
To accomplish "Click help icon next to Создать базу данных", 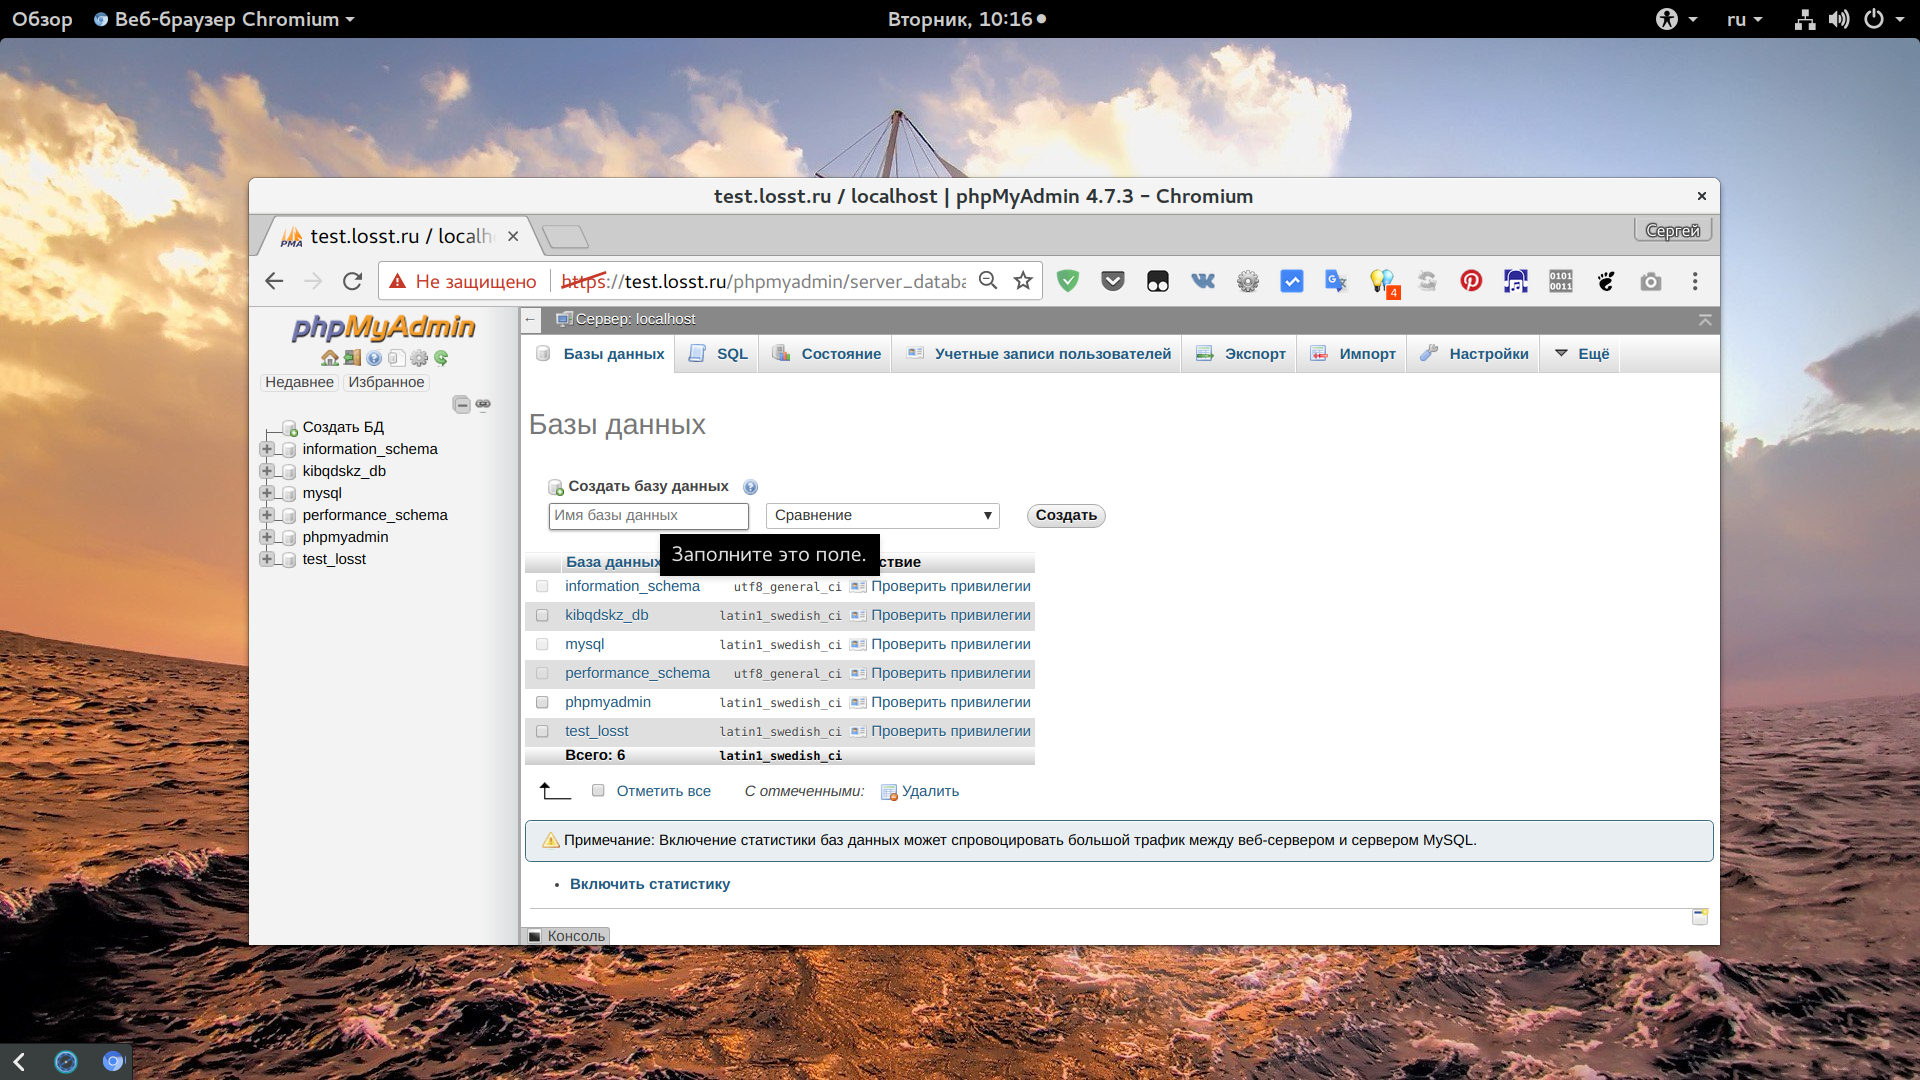I will click(x=750, y=487).
